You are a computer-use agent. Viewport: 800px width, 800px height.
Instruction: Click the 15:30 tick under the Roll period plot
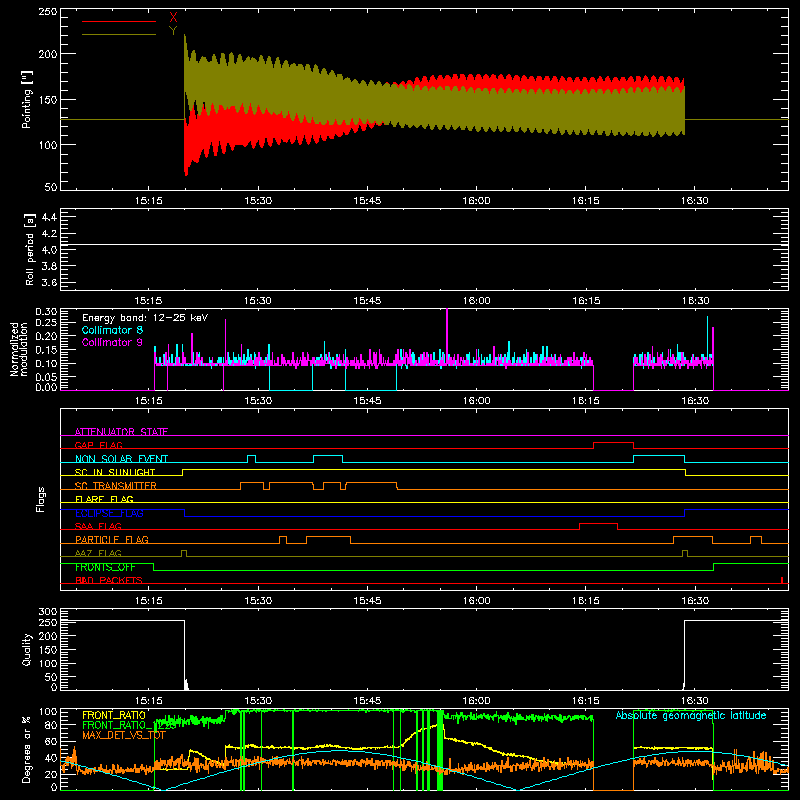[x=258, y=301]
